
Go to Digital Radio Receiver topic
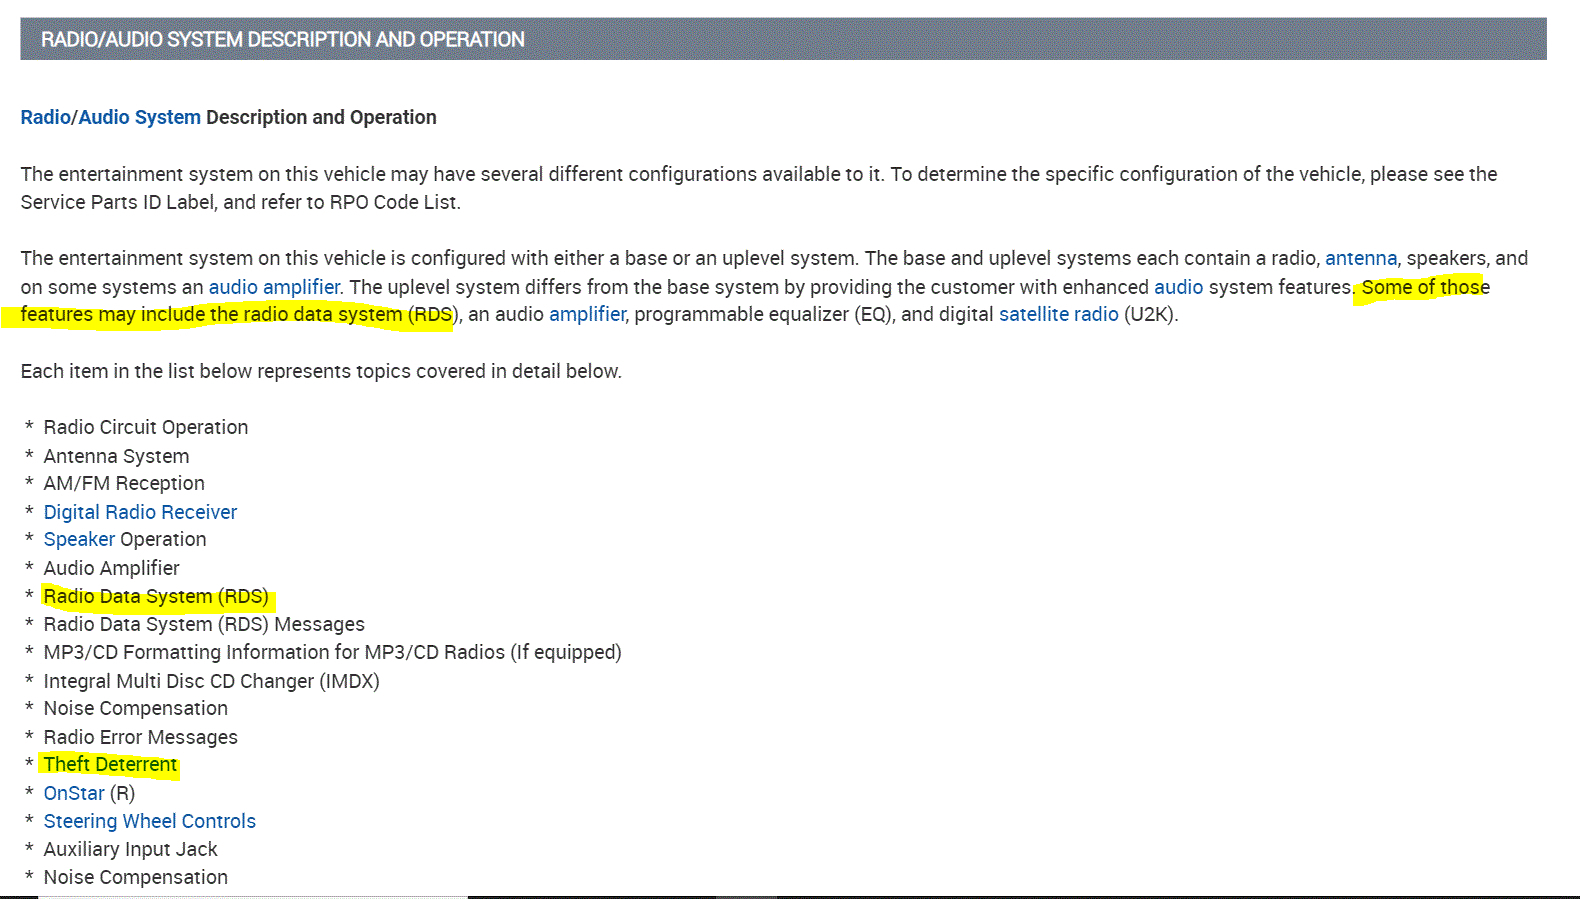tap(140, 512)
